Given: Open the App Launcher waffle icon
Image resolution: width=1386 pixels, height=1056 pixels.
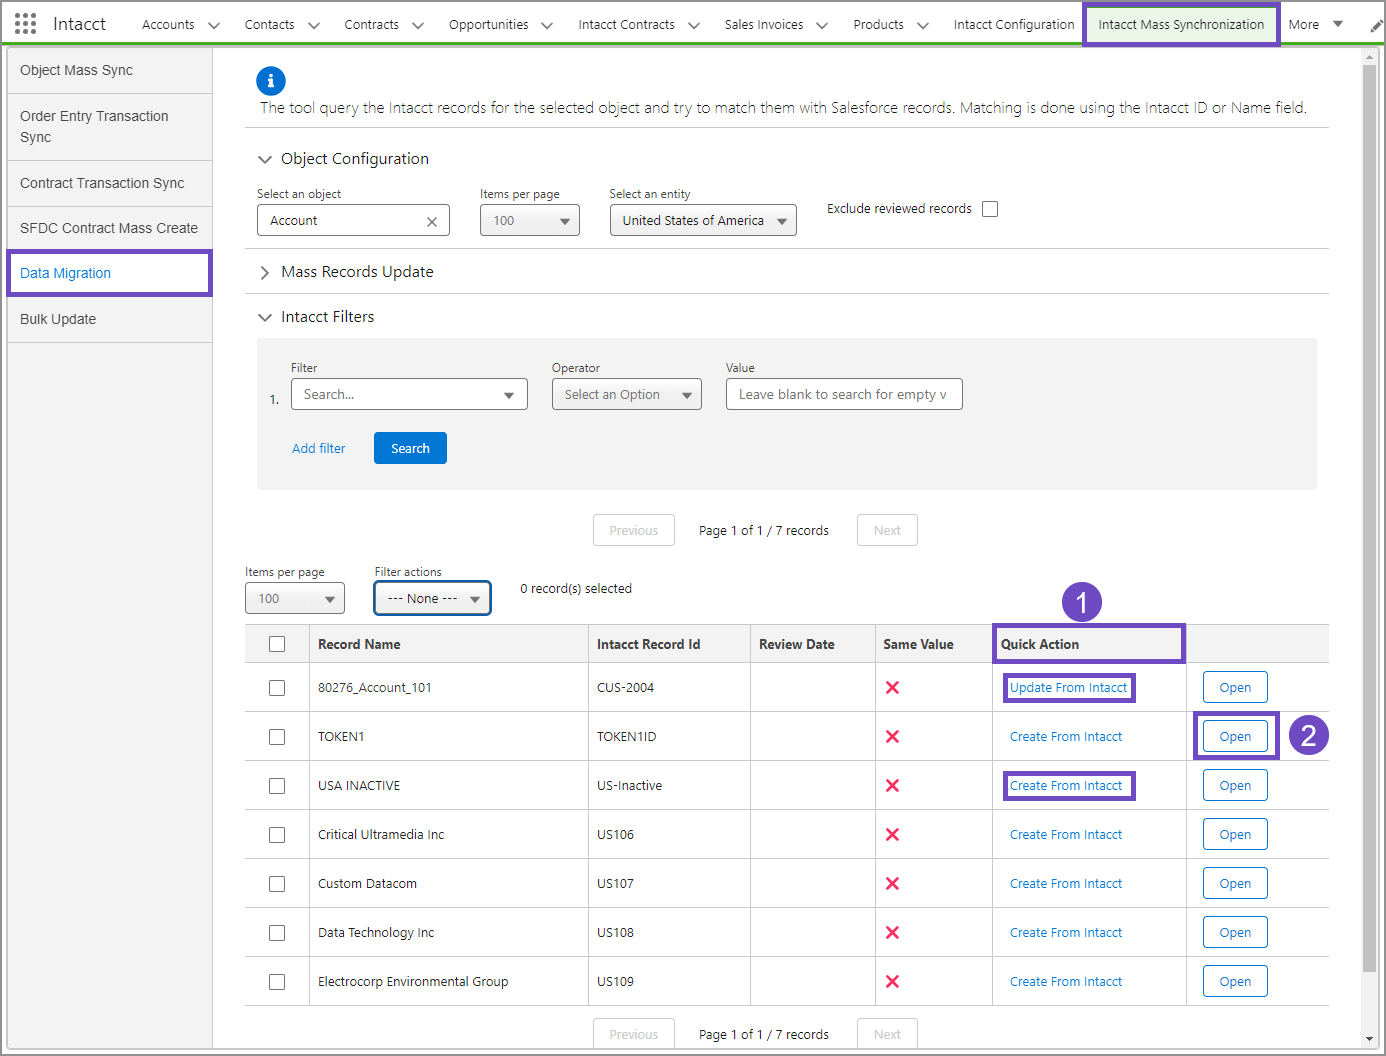Looking at the screenshot, I should click(x=25, y=23).
